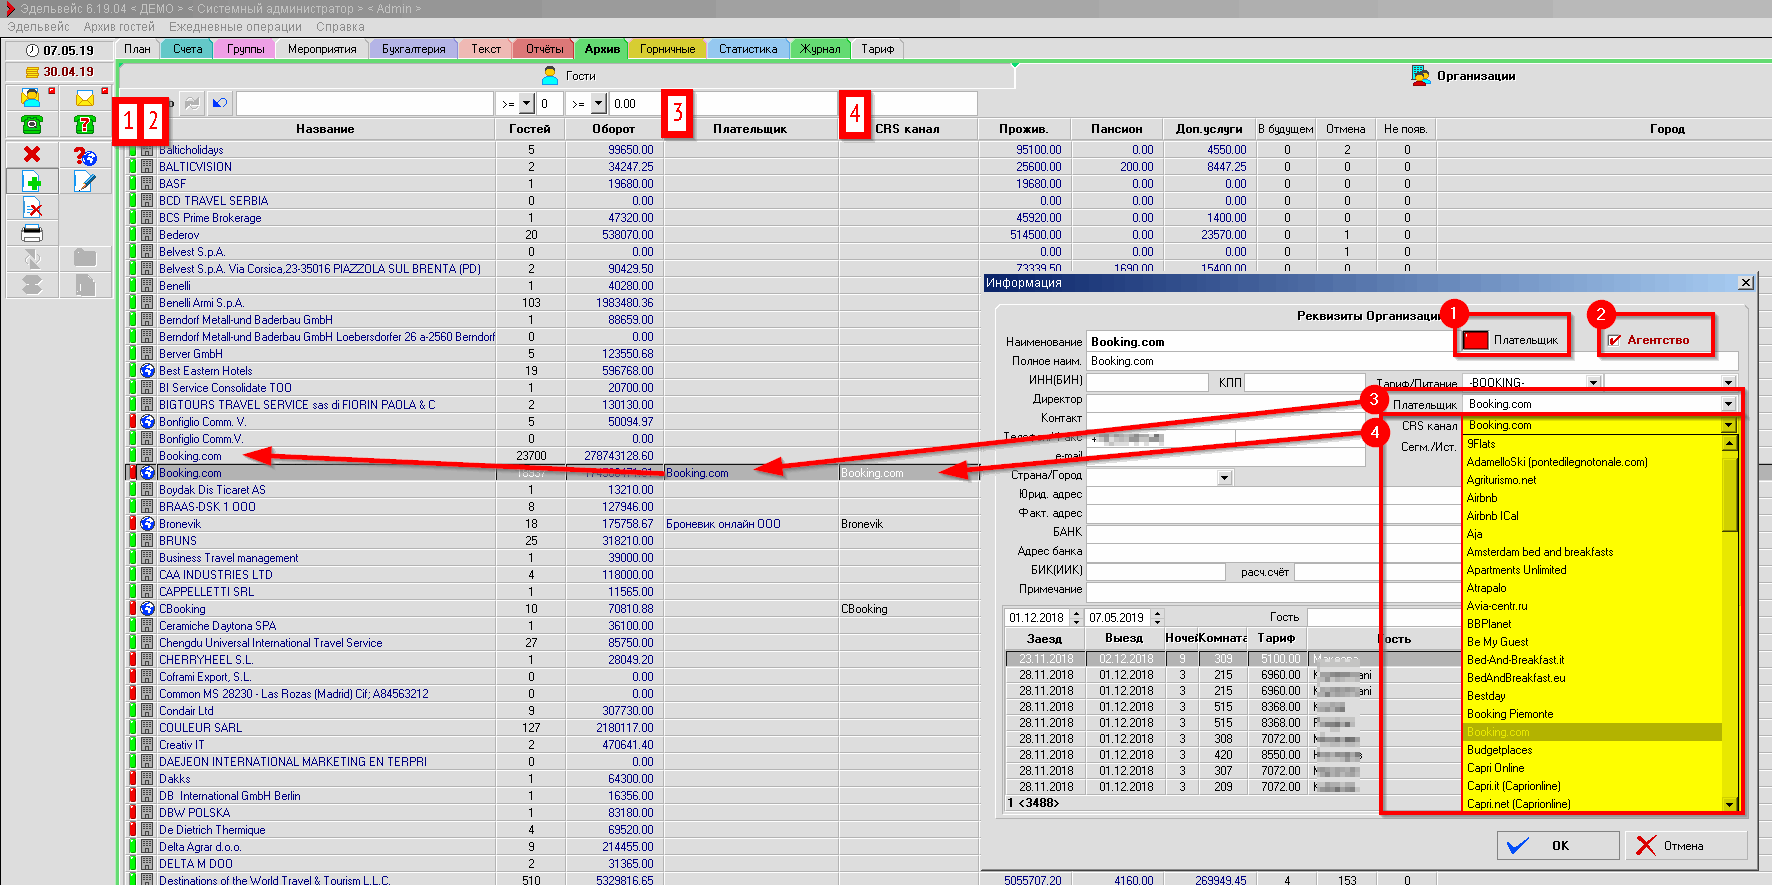The height and width of the screenshot is (885, 1772).
Task: Click the blue undo arrow icon
Action: 220,103
